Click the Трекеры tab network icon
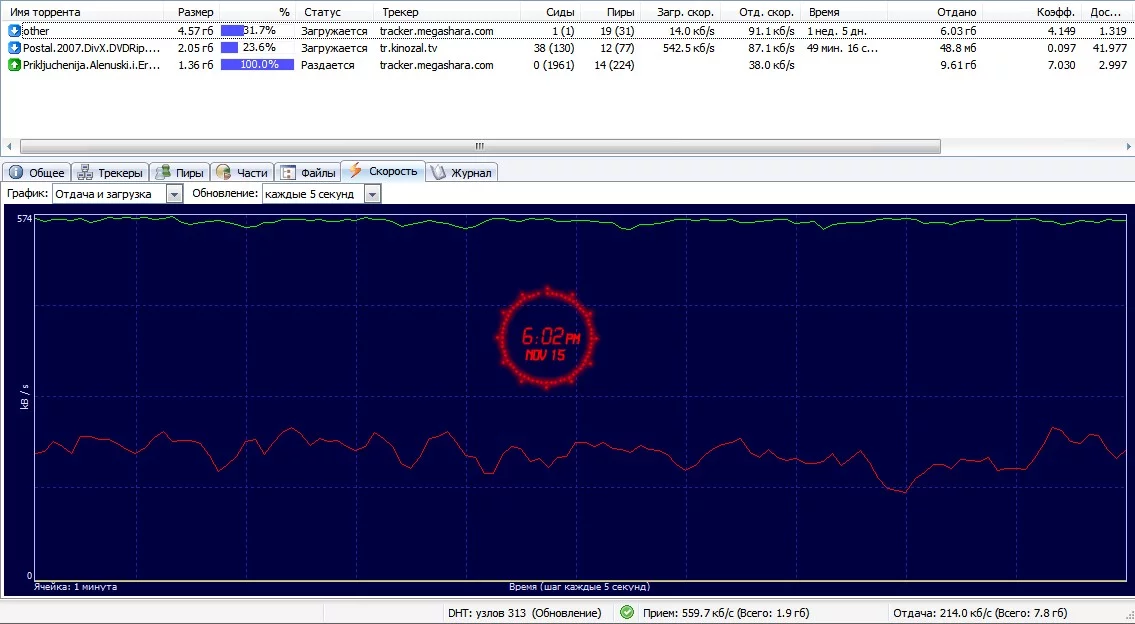 pos(85,173)
